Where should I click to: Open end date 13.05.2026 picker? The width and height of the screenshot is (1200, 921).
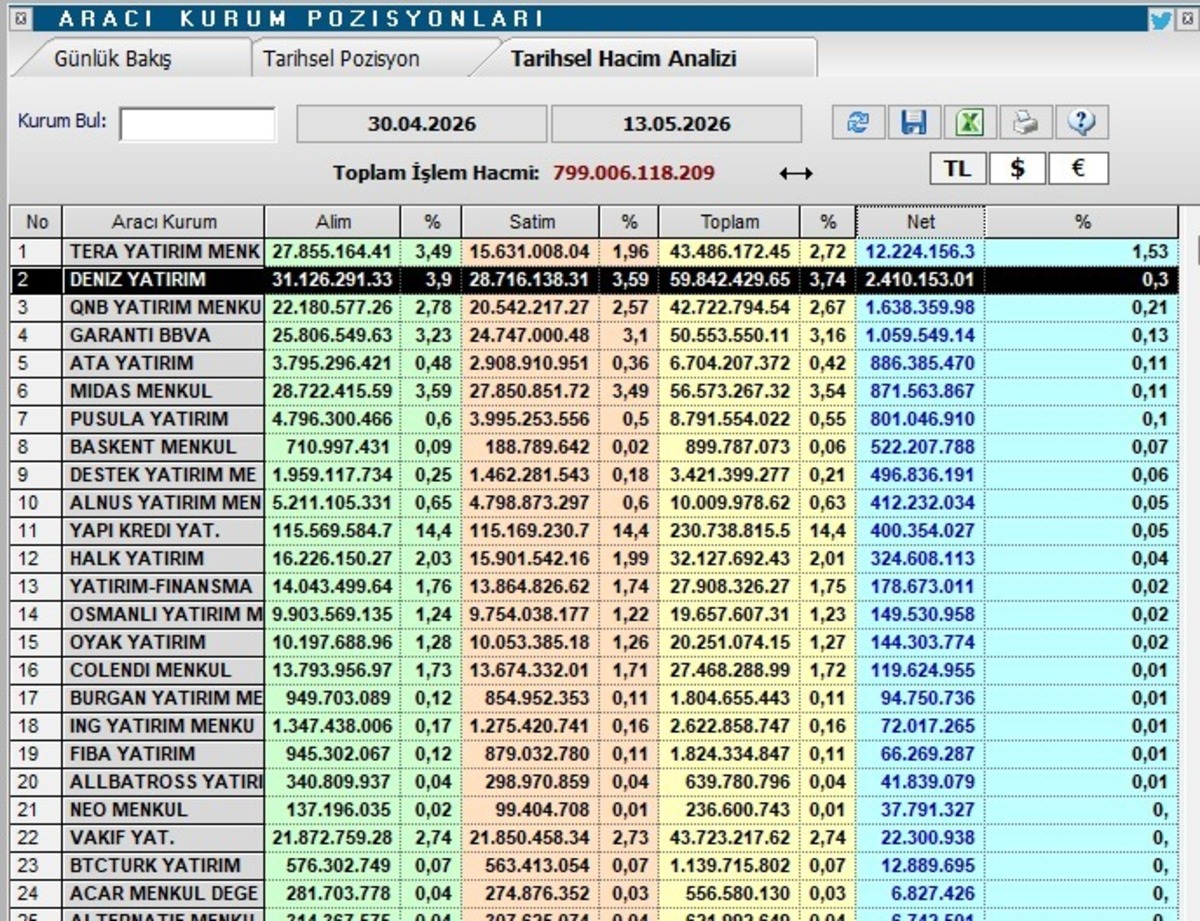click(676, 124)
